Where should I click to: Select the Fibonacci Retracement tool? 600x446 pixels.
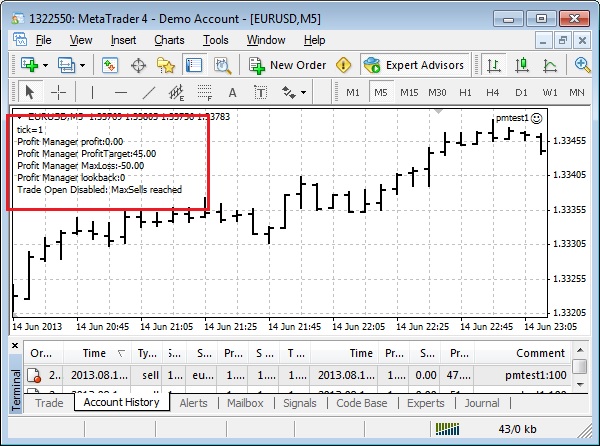pyautogui.click(x=205, y=93)
